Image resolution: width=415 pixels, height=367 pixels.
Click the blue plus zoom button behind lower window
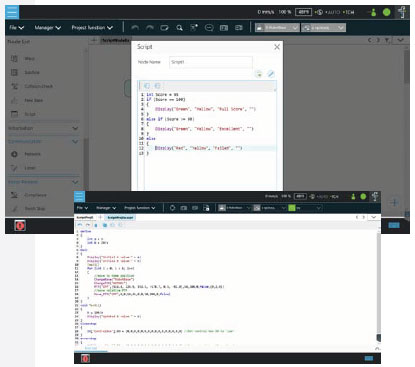[x=395, y=202]
